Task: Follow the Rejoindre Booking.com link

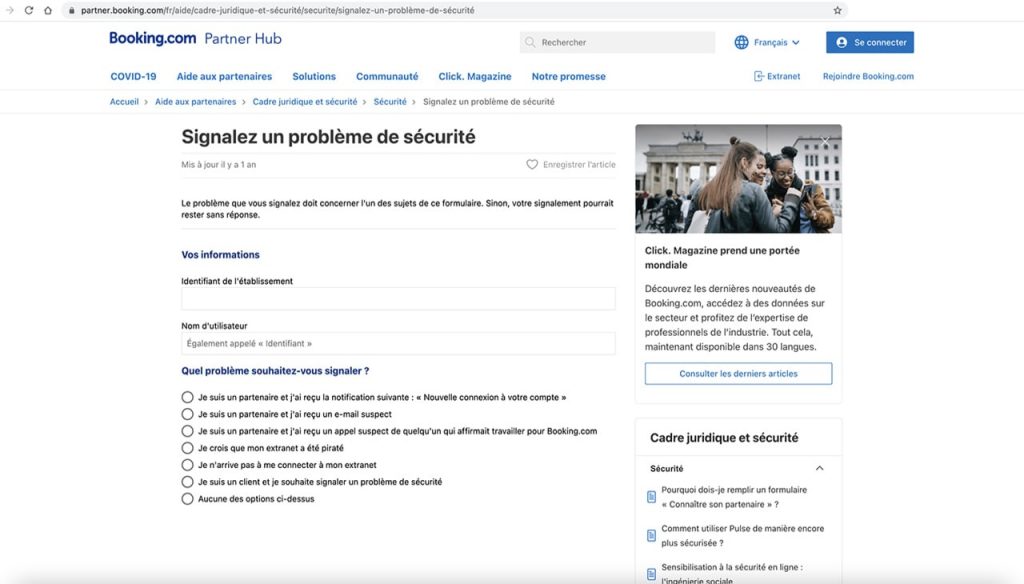Action: click(869, 76)
